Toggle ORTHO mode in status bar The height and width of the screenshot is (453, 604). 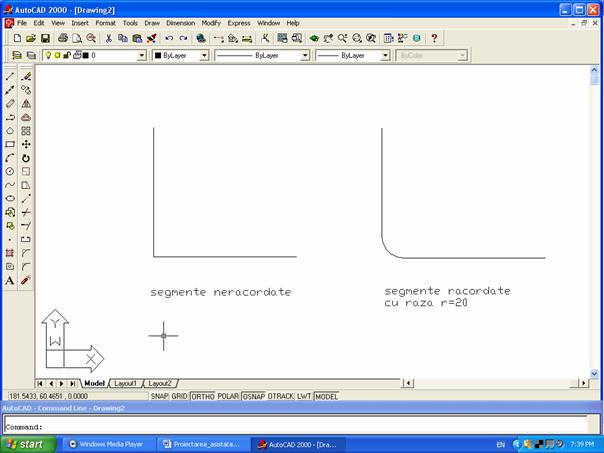click(203, 396)
